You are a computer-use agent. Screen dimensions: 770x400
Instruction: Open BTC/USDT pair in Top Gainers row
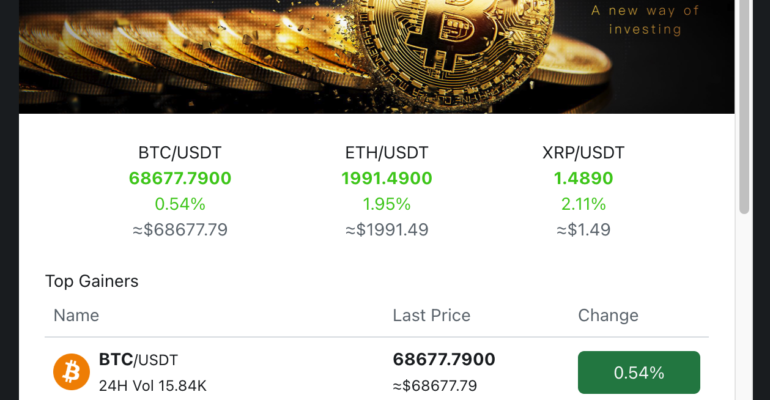click(139, 360)
